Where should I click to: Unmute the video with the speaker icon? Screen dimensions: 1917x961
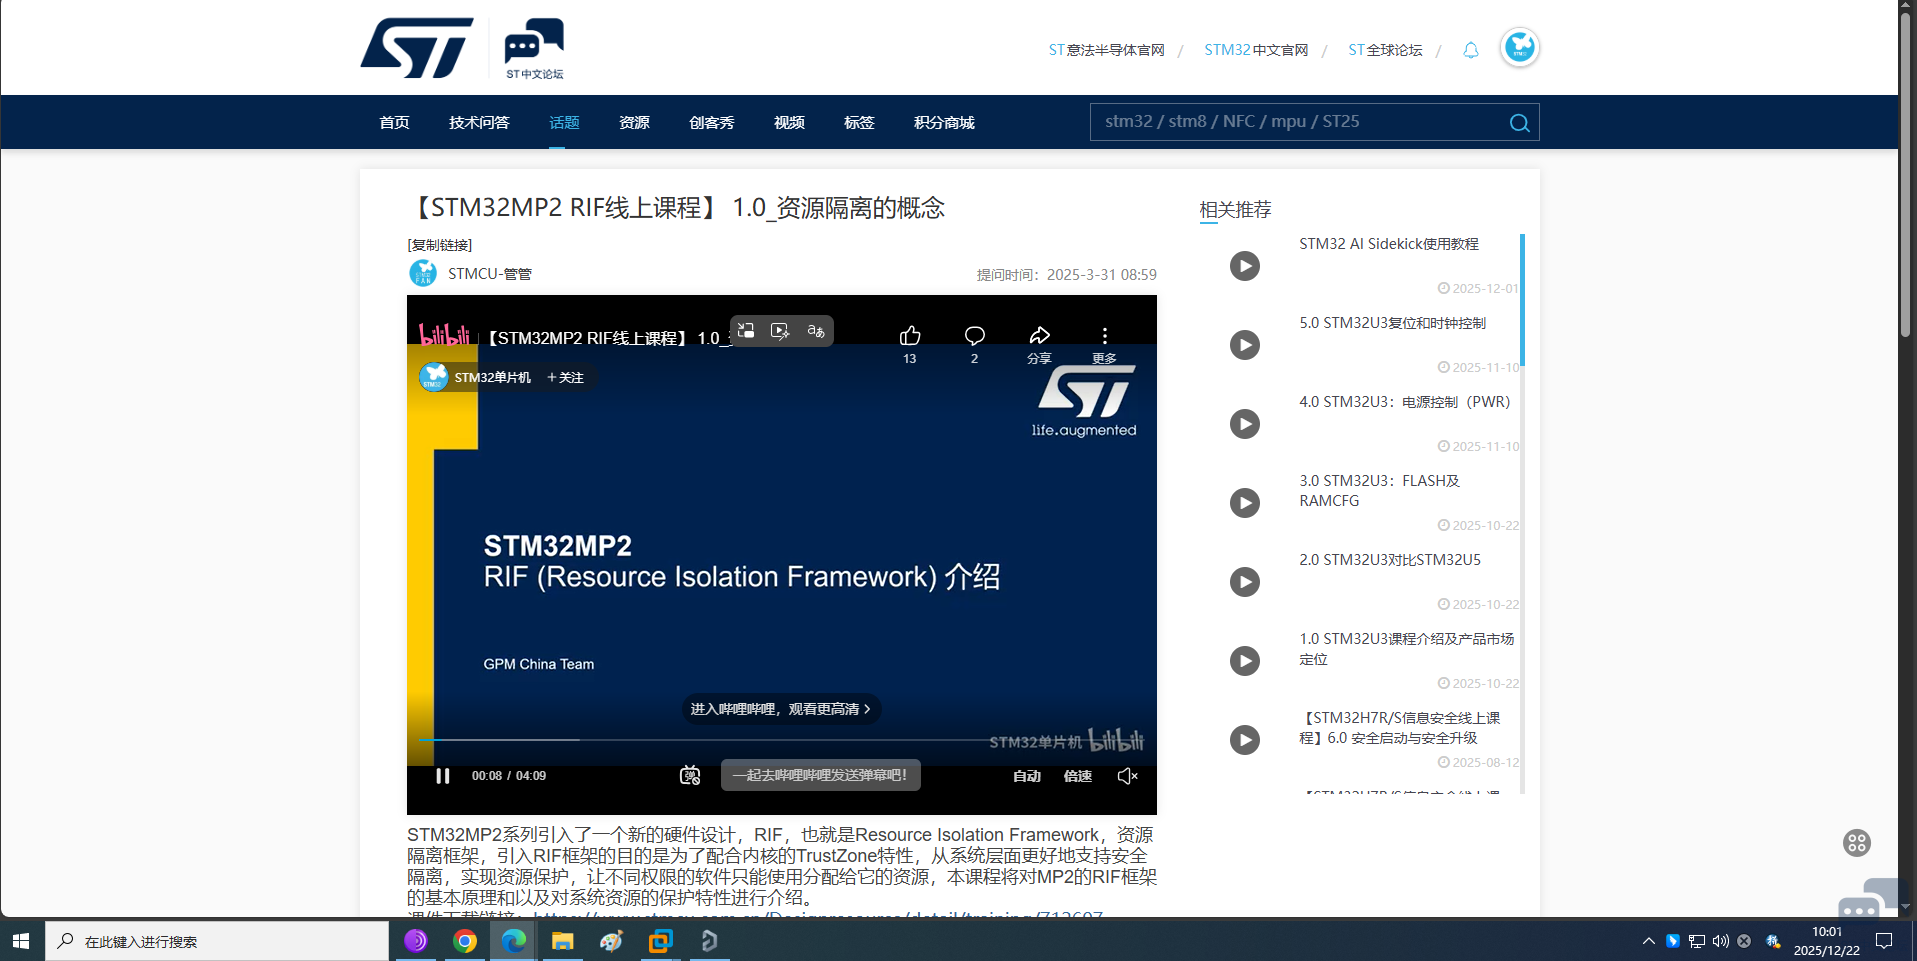click(x=1127, y=776)
